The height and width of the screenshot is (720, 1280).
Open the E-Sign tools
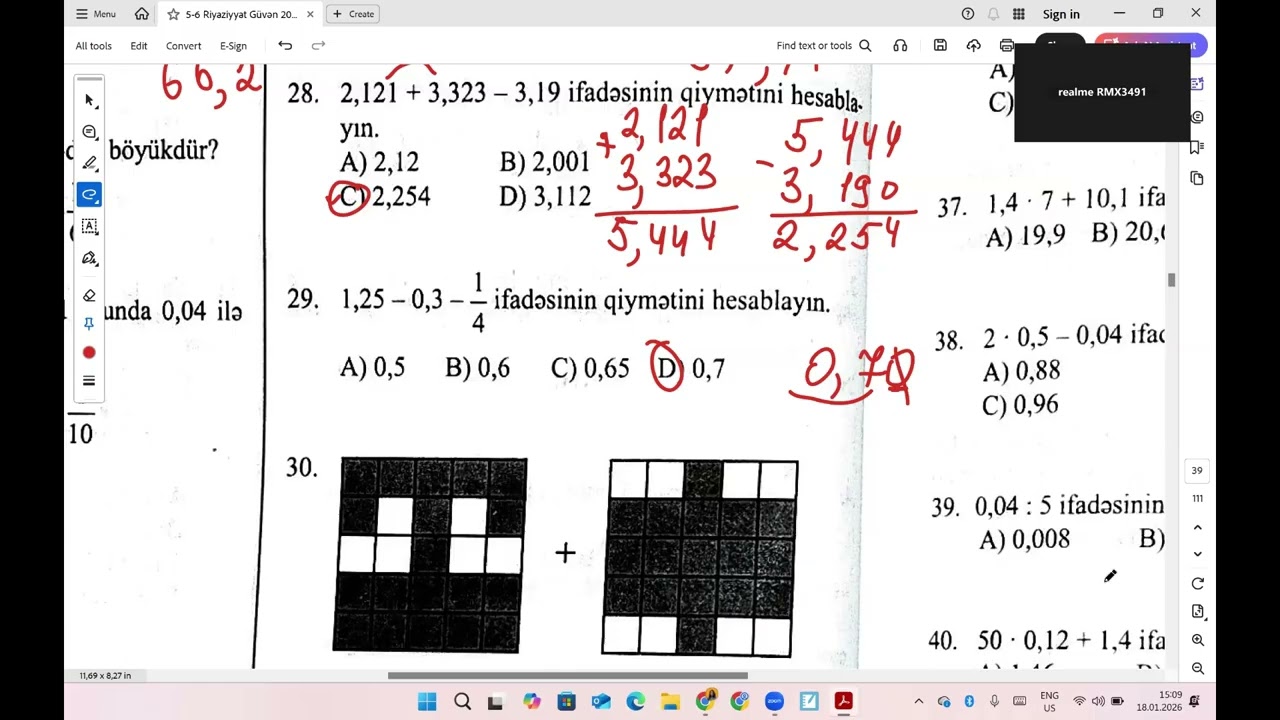[233, 46]
